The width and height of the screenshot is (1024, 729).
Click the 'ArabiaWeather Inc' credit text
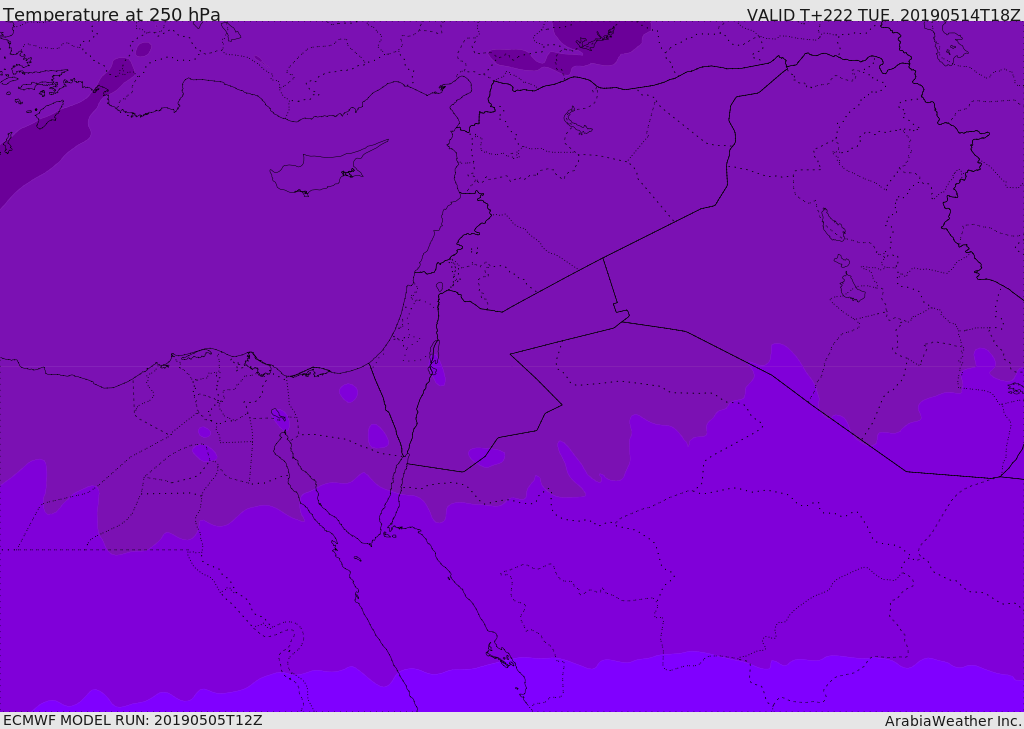click(x=953, y=721)
